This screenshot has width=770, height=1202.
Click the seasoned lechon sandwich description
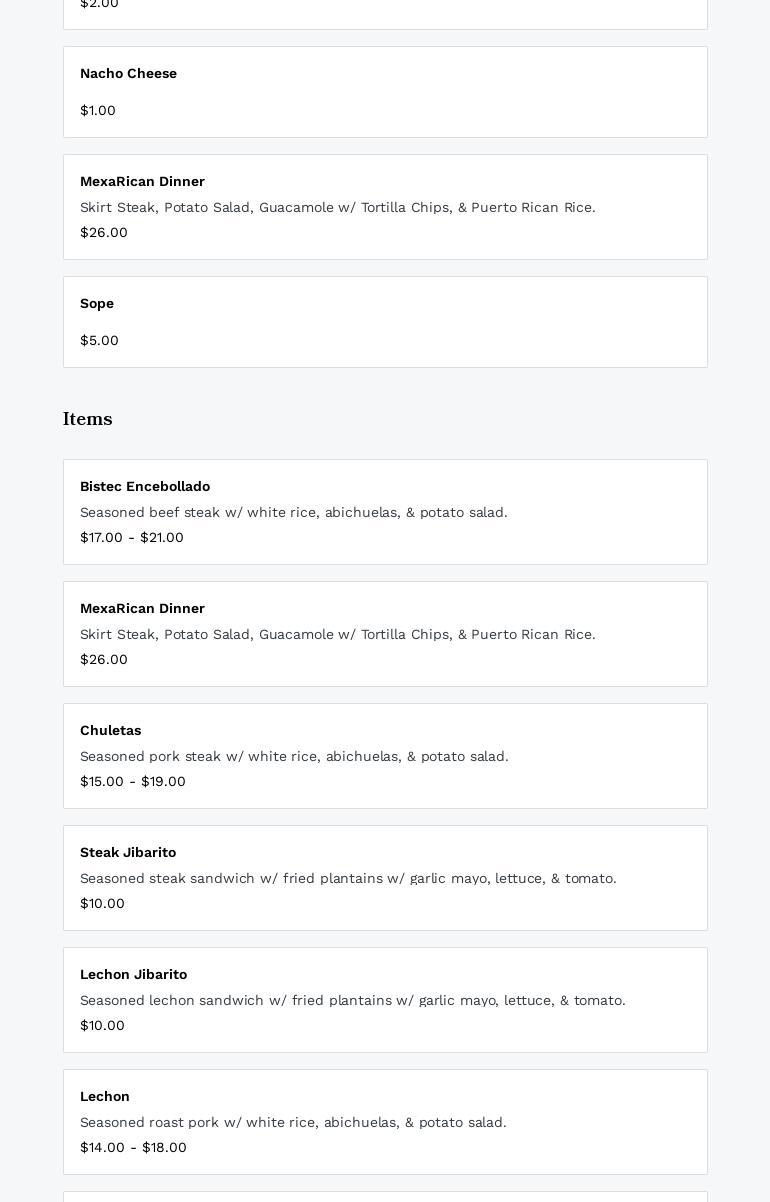tap(352, 1001)
